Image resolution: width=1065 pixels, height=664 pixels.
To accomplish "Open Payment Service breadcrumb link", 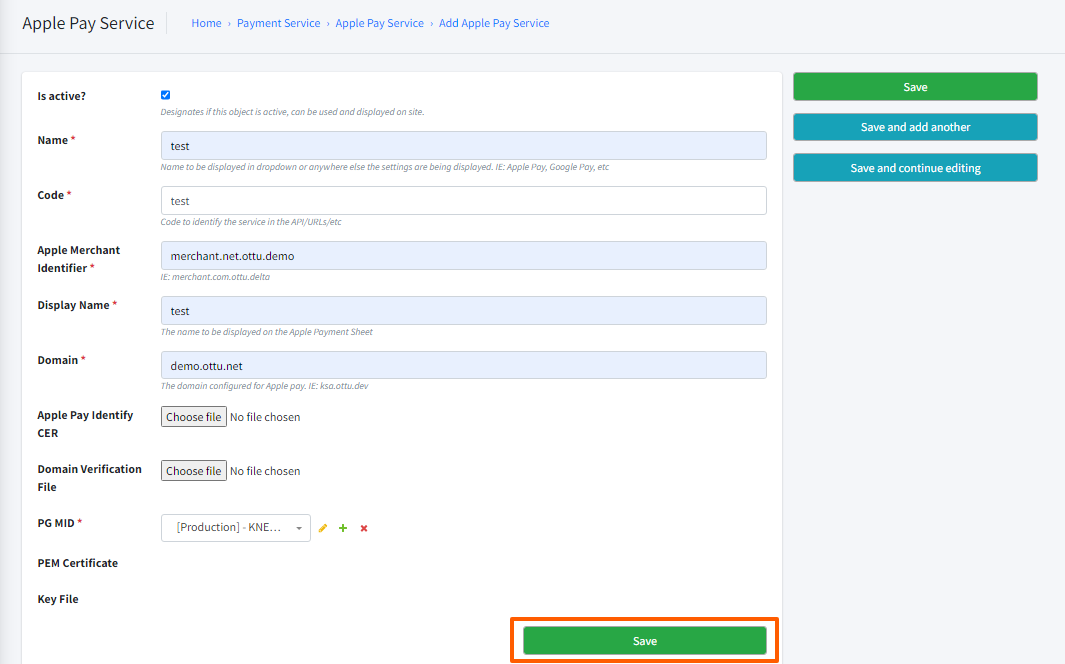I will [278, 23].
